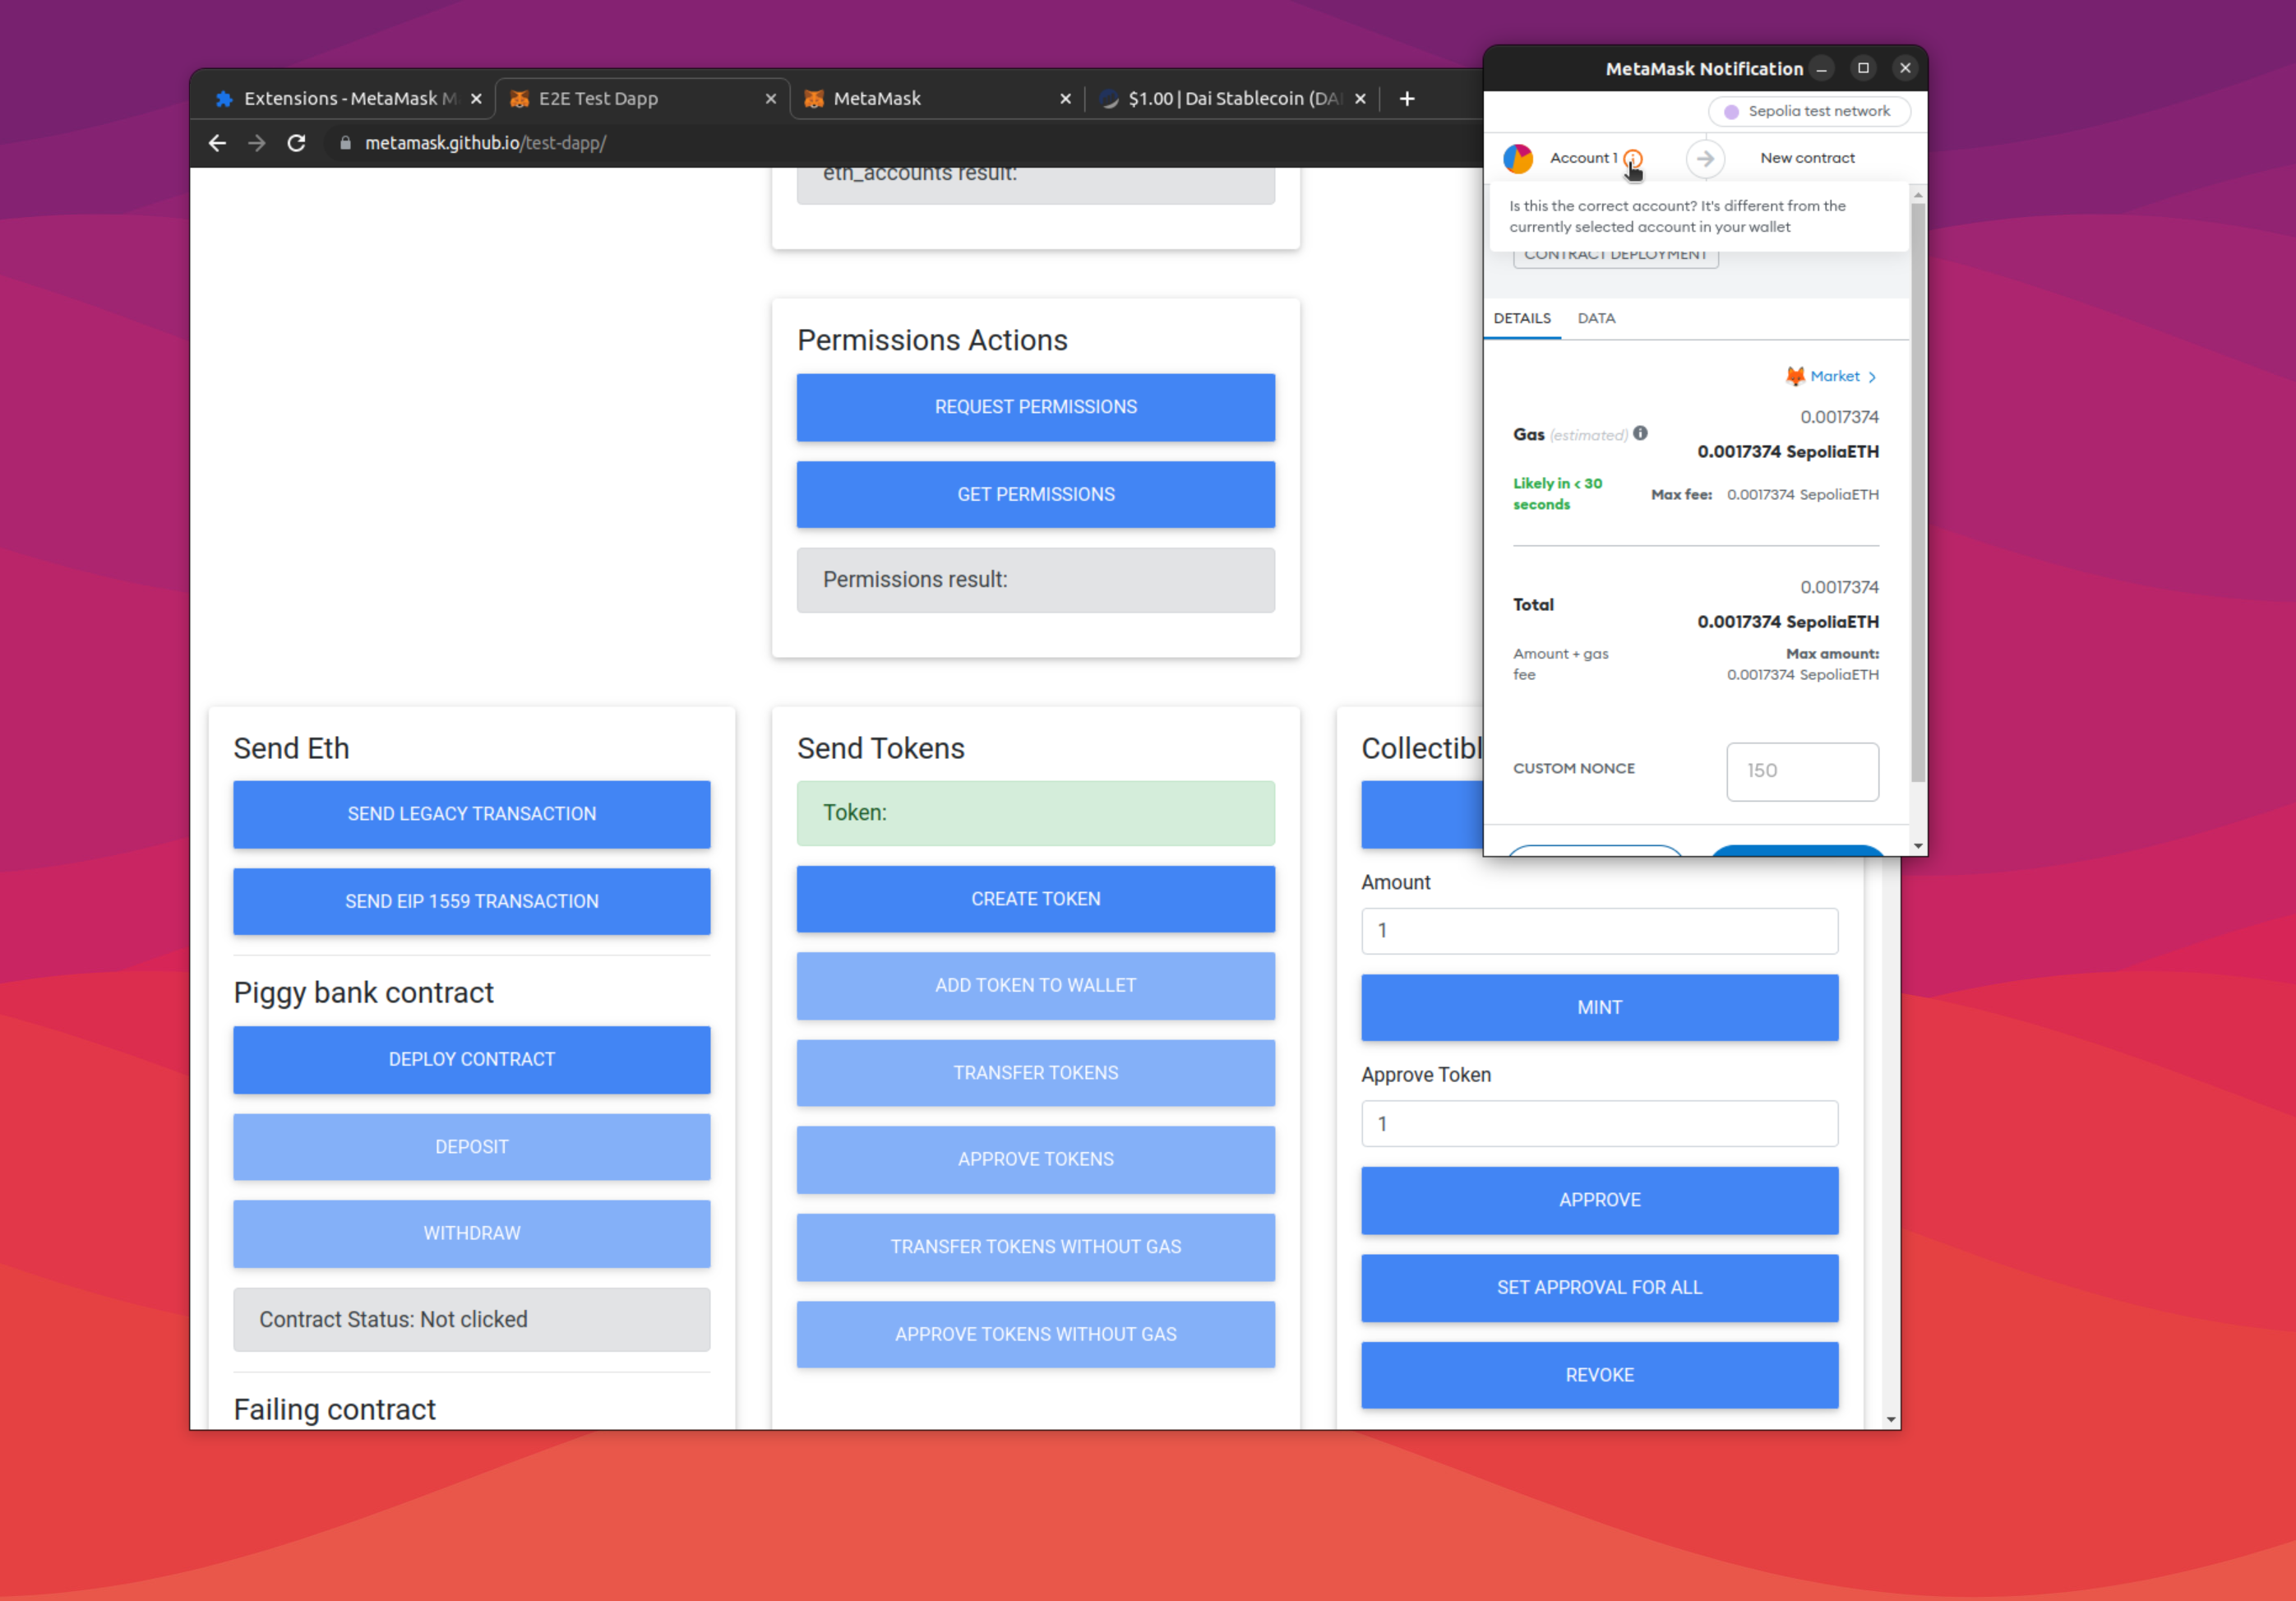This screenshot has width=2296, height=1601.
Task: Click the browser reload icon
Action: click(296, 143)
